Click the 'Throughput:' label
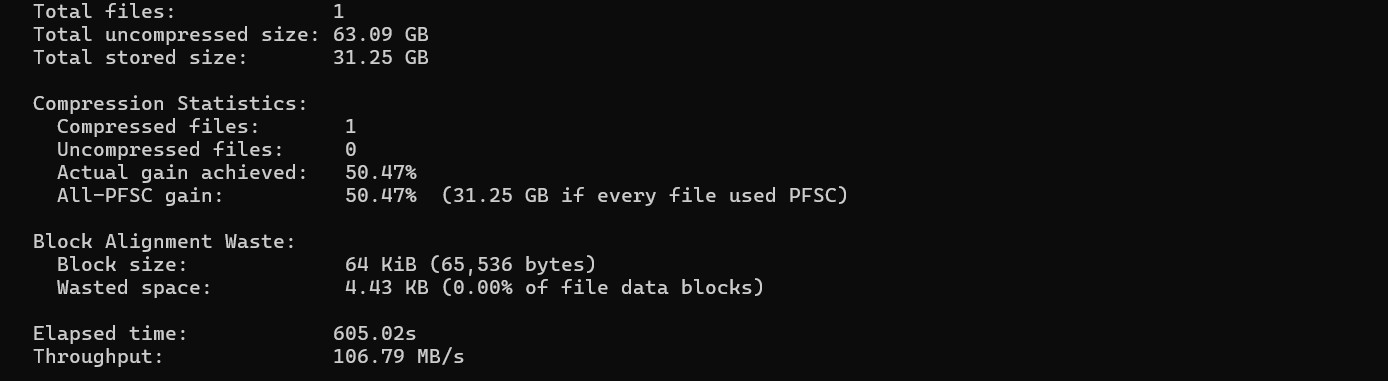The width and height of the screenshot is (1388, 381). 98,356
